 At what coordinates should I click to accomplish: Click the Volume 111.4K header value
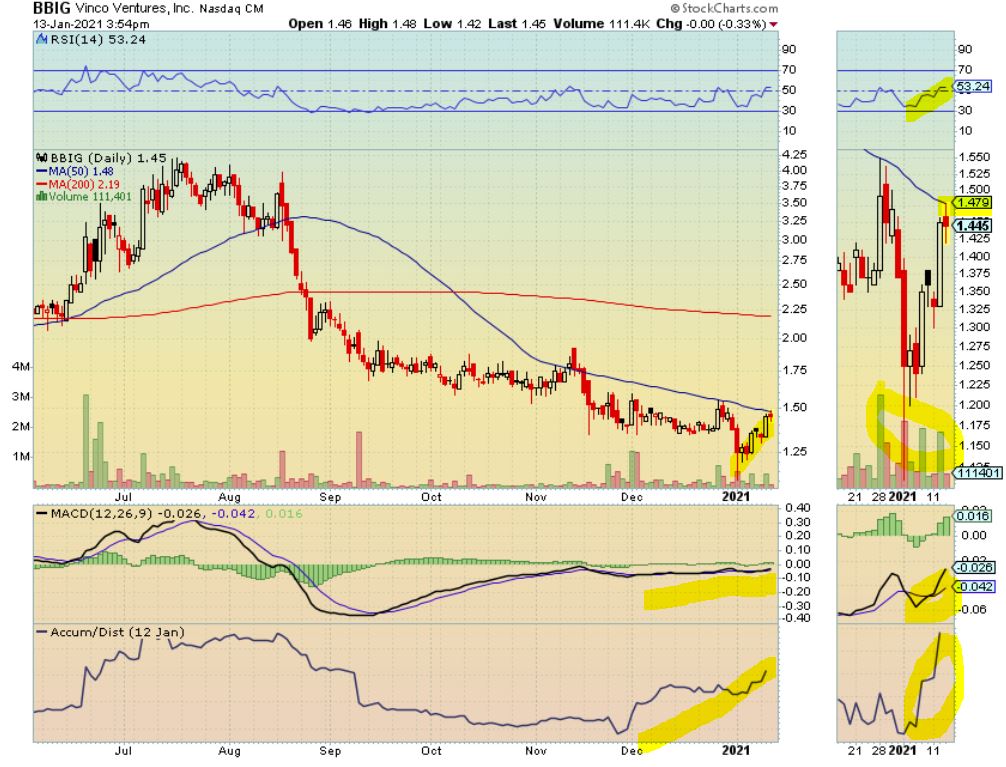click(x=602, y=24)
